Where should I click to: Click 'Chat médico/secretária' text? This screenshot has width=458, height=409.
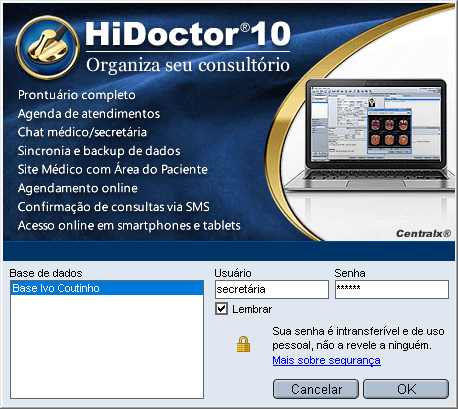click(82, 132)
